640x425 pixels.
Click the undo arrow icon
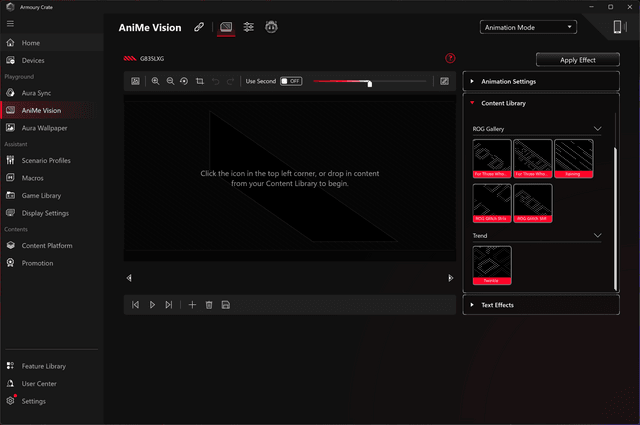tap(216, 81)
